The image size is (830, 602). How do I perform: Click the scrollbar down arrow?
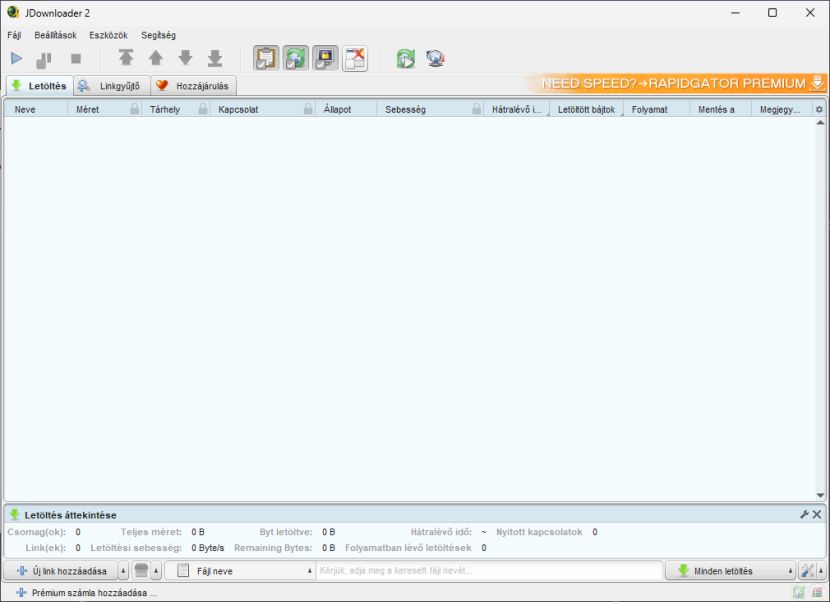click(x=820, y=496)
